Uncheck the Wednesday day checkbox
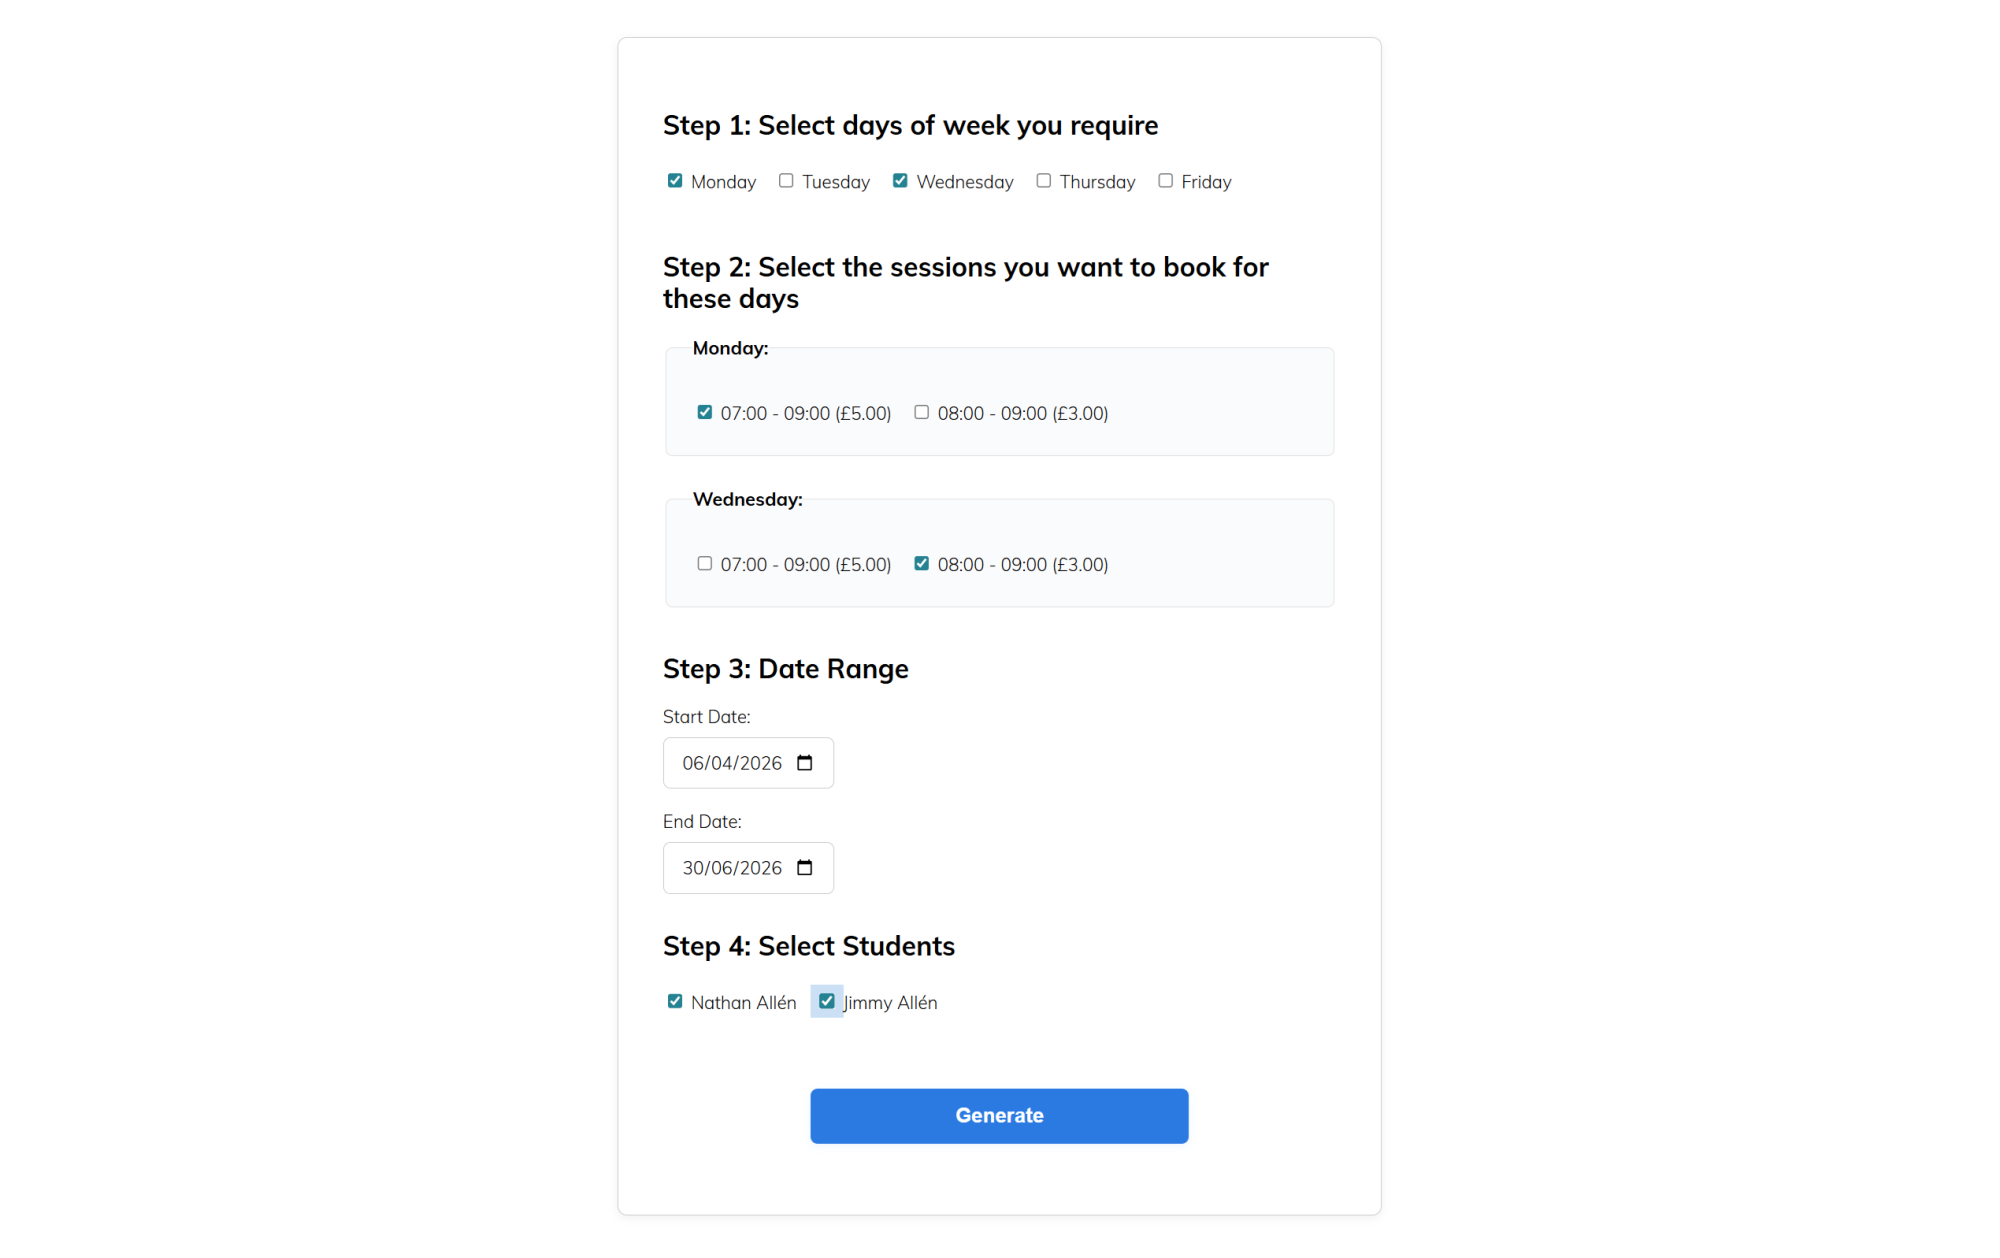The width and height of the screenshot is (2000, 1258). pos(900,181)
